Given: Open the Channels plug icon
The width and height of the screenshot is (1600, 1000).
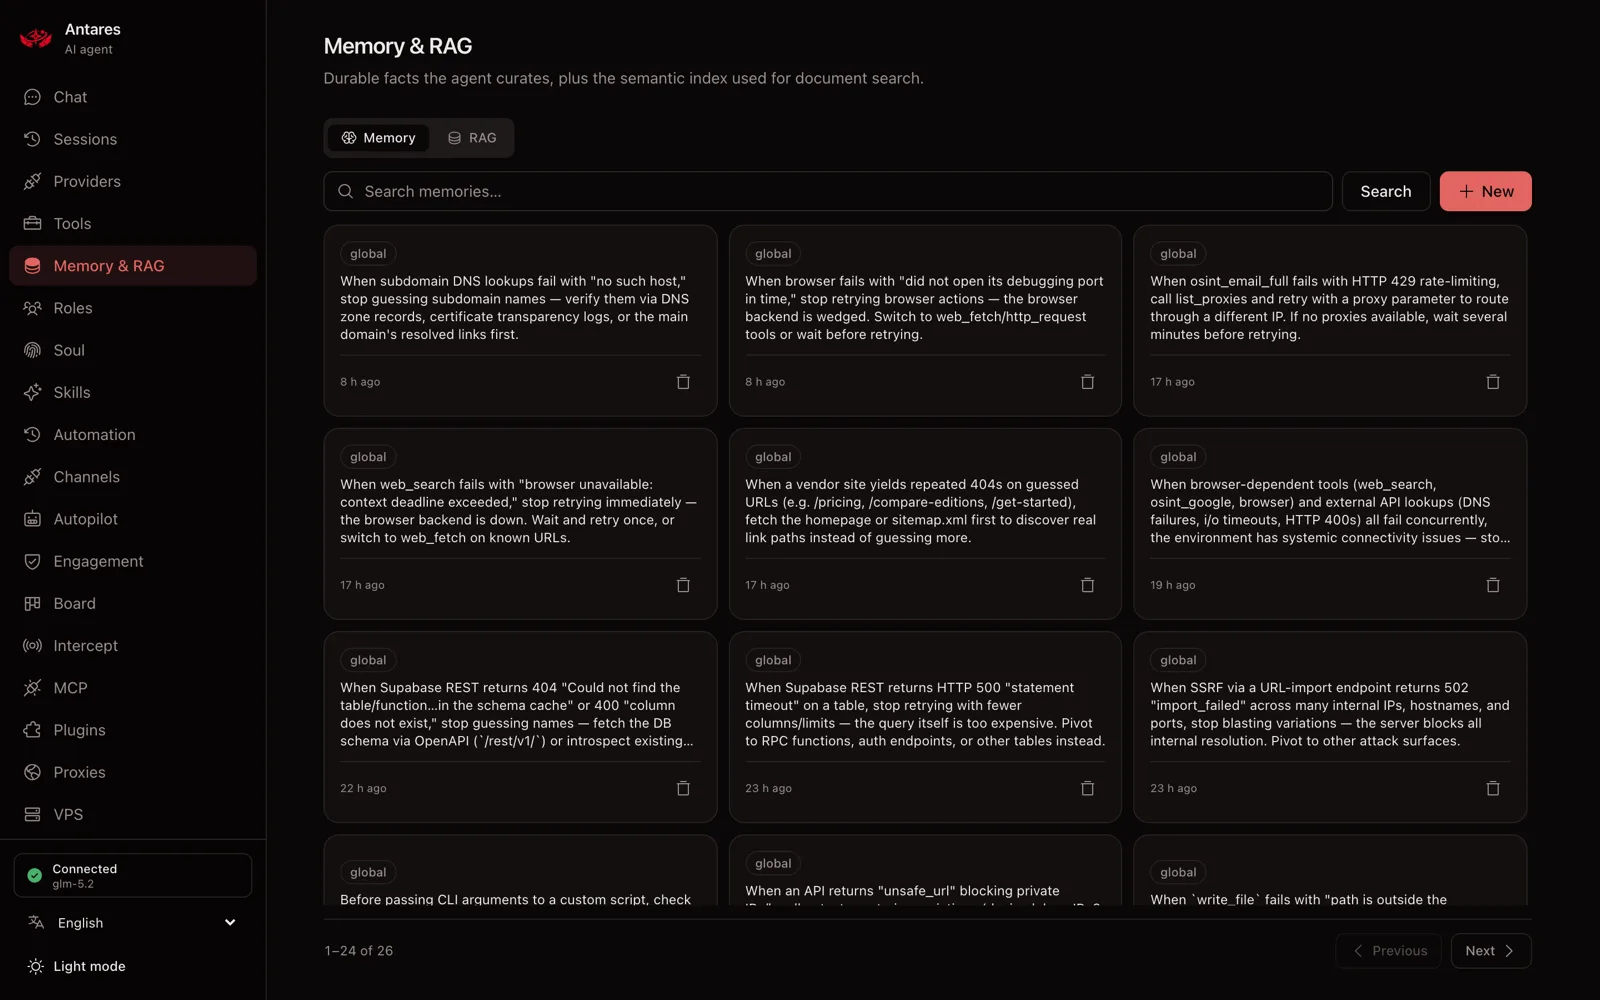Looking at the screenshot, I should [x=32, y=477].
